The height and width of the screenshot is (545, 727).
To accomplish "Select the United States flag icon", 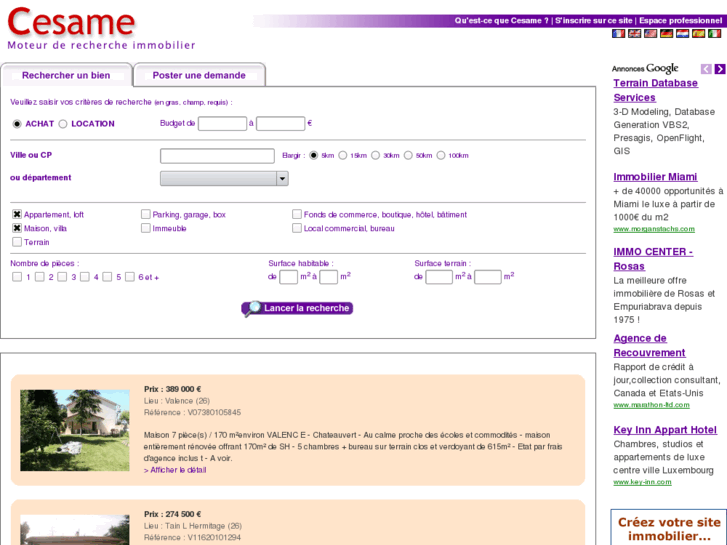I will [650, 33].
